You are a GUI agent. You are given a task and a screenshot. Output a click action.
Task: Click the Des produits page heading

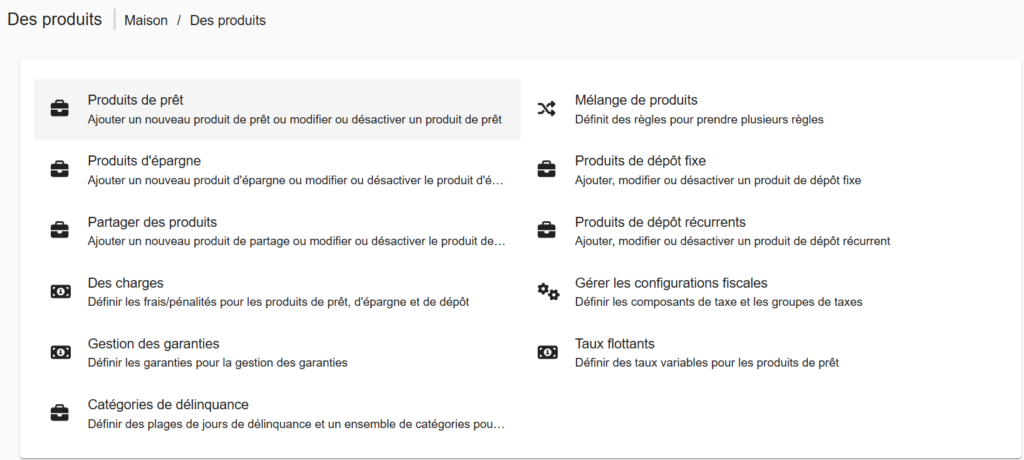pyautogui.click(x=54, y=19)
